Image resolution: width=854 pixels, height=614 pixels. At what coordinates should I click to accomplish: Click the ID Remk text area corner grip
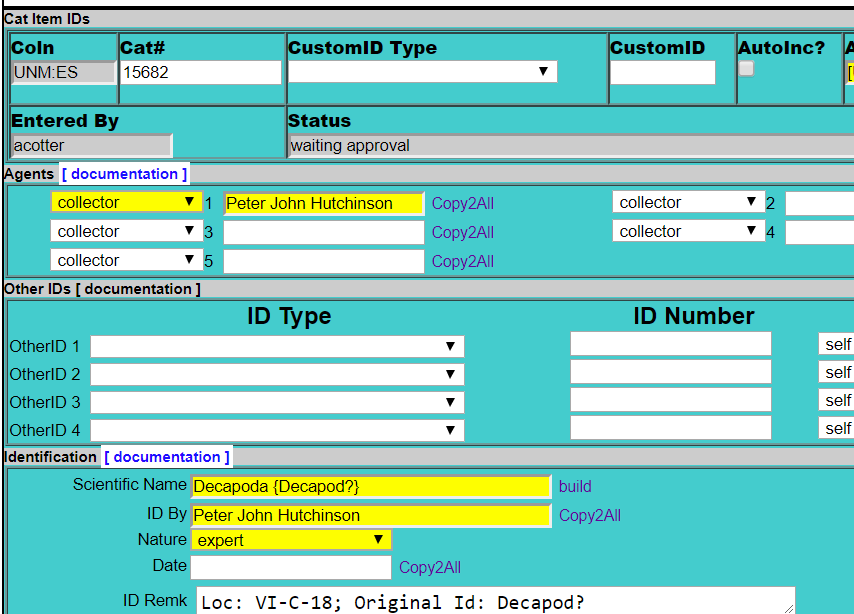click(x=789, y=609)
